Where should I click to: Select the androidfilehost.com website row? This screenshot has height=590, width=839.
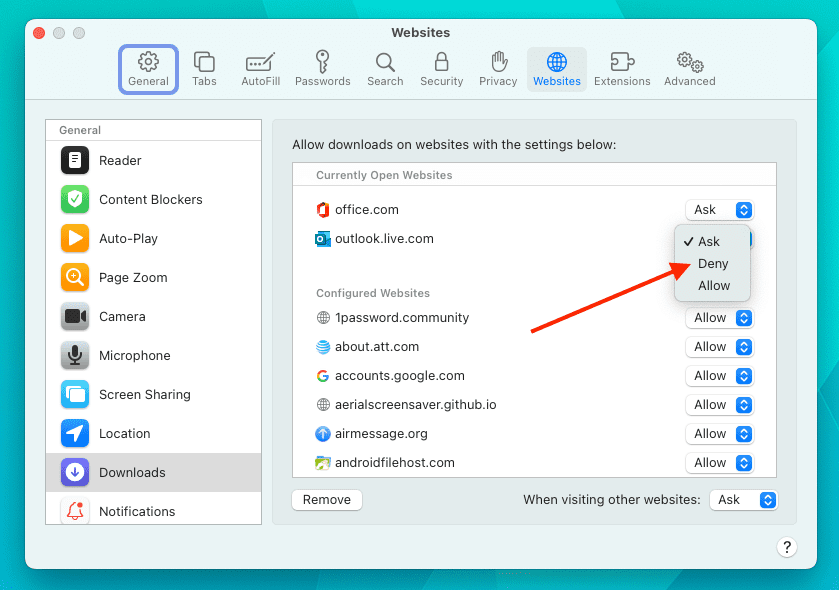coord(534,463)
